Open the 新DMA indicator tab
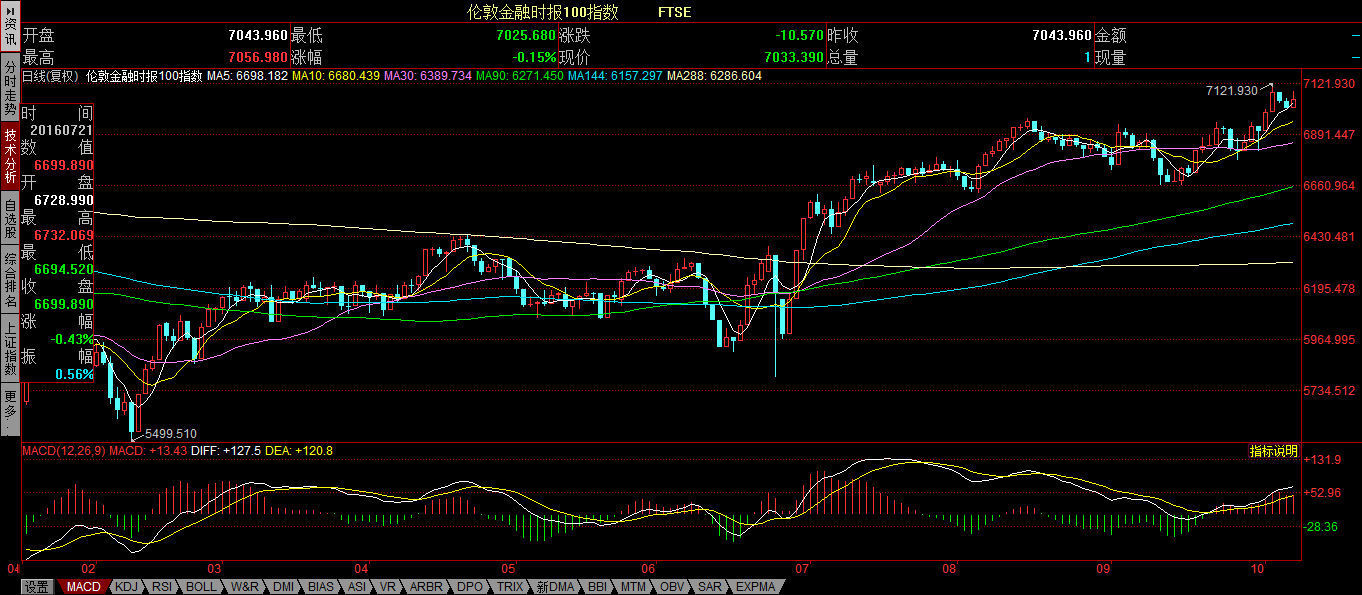The height and width of the screenshot is (595, 1362). pyautogui.click(x=555, y=587)
